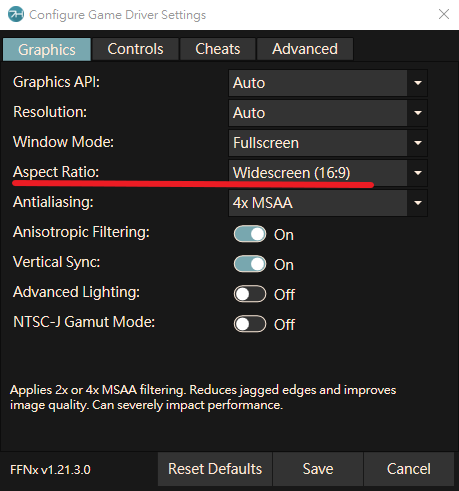Turn on NTSC-J Gamut Mode toggle
Viewport: 459px width, 491px height.
250,324
